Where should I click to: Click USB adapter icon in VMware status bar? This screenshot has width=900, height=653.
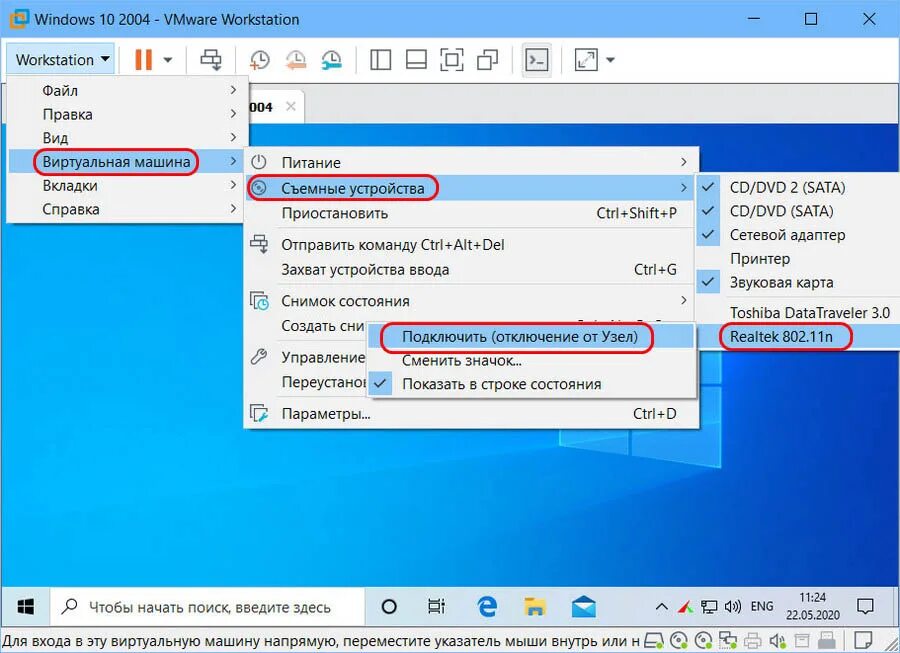pyautogui.click(x=827, y=640)
